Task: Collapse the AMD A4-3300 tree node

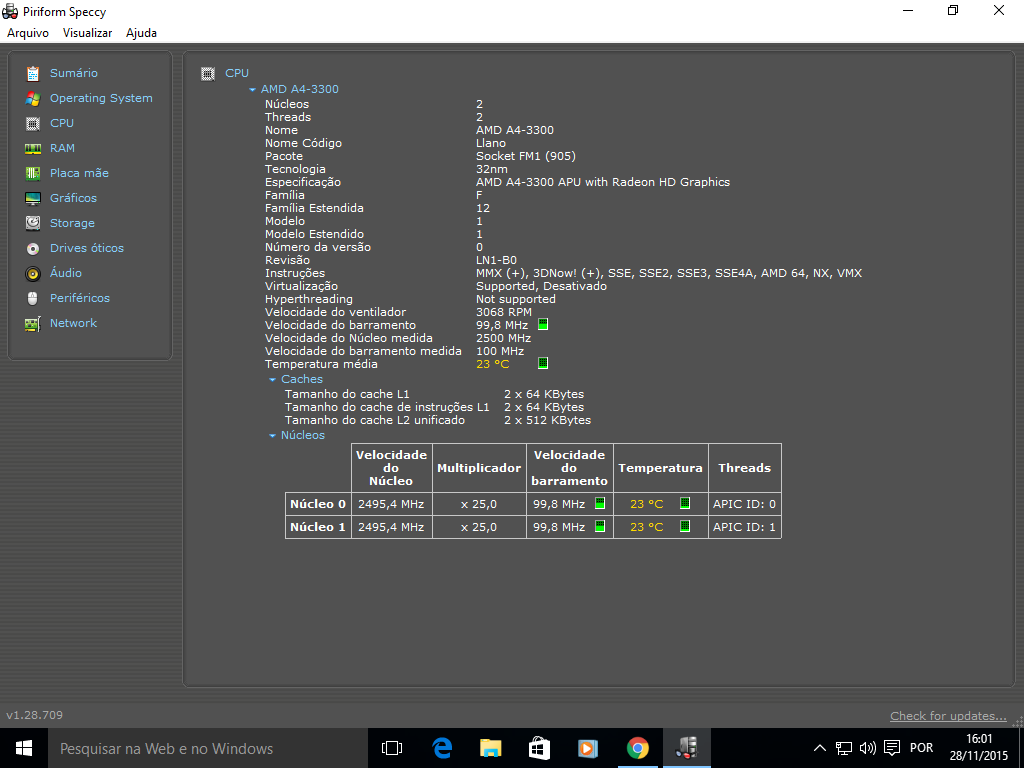Action: [x=252, y=89]
